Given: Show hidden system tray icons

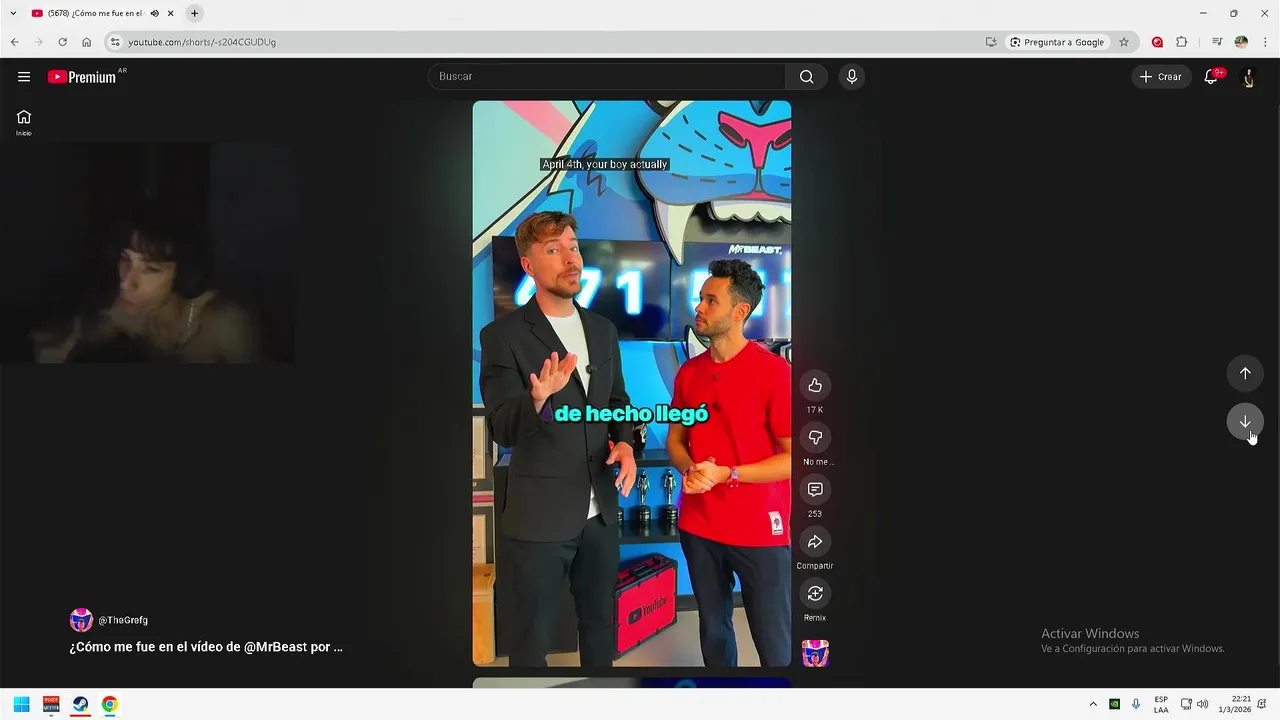Looking at the screenshot, I should (1092, 704).
